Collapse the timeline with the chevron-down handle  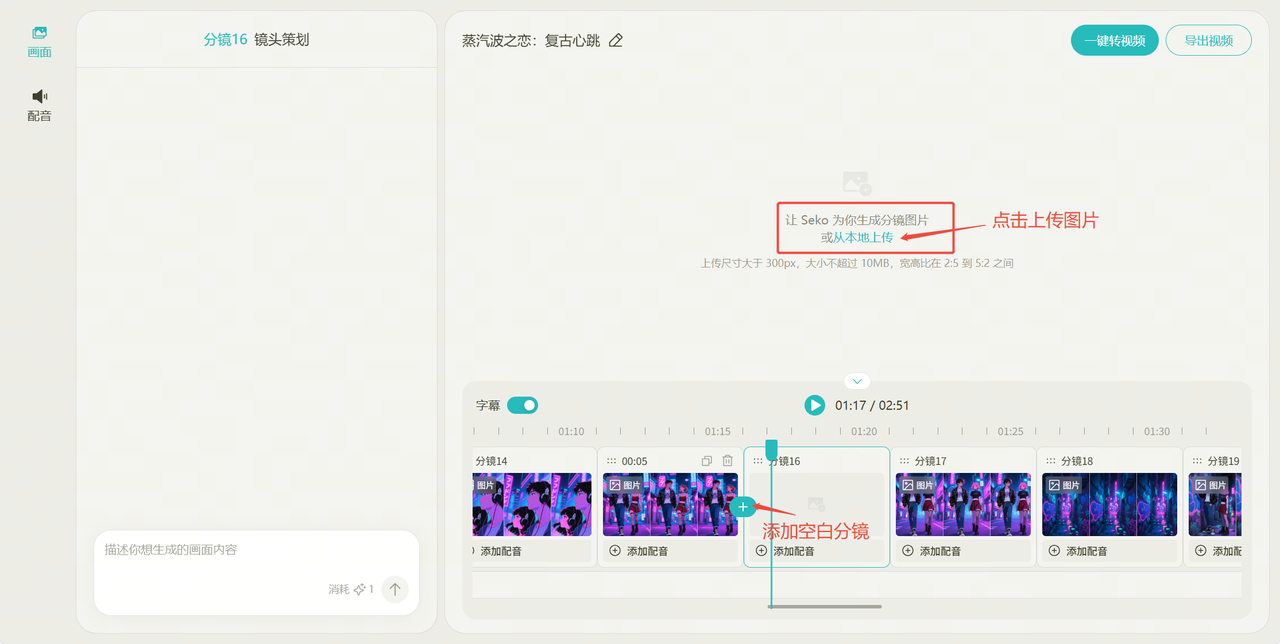click(x=857, y=381)
